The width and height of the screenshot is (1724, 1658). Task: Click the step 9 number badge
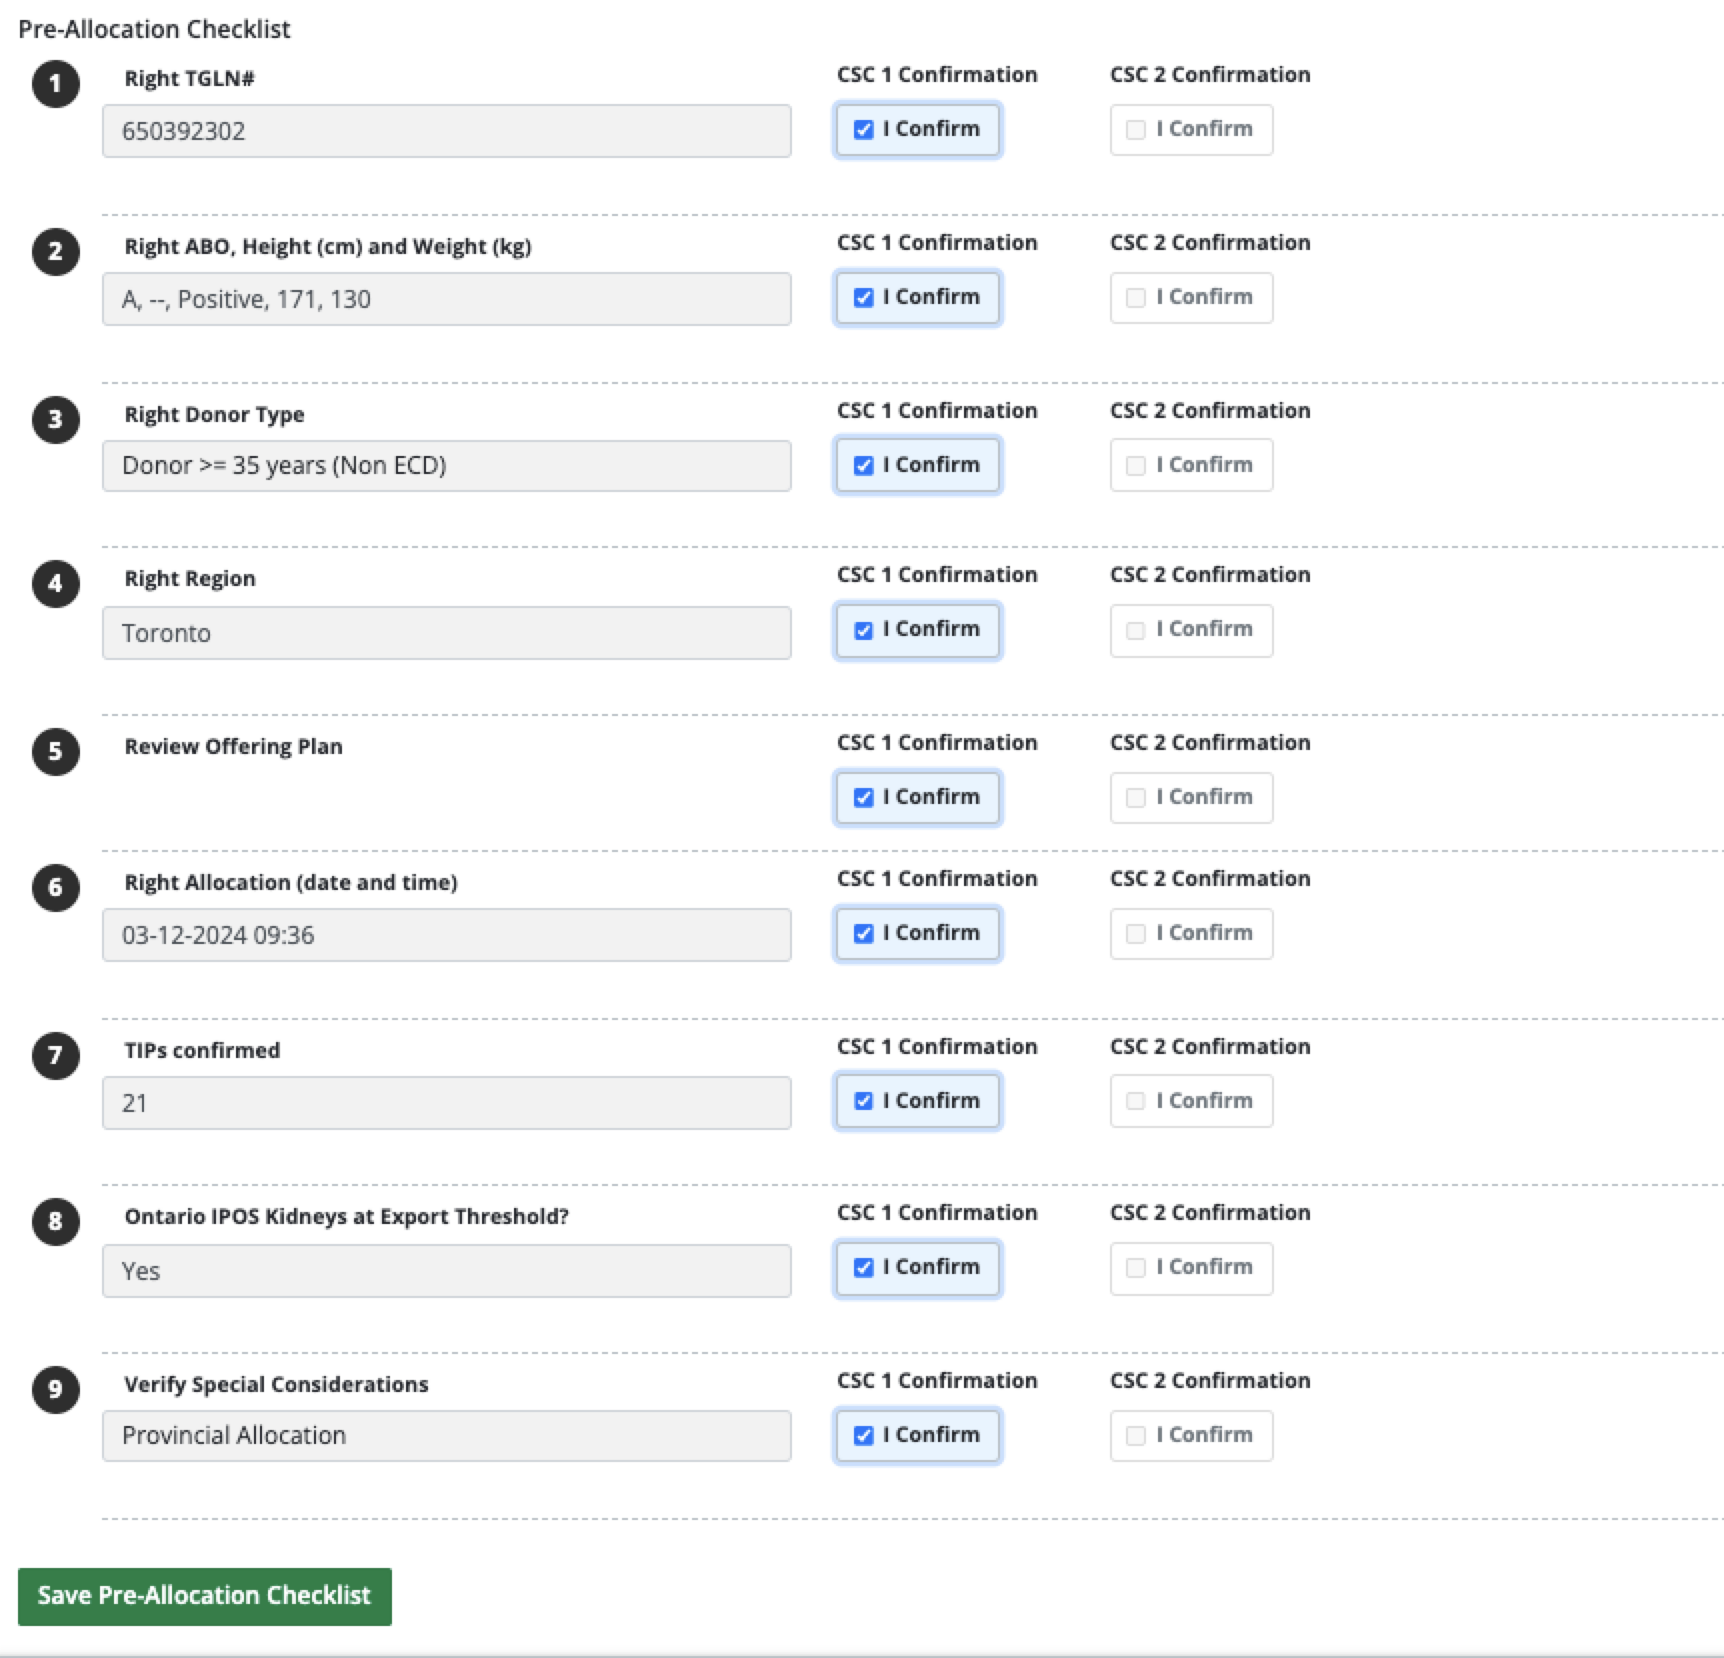(x=55, y=1389)
